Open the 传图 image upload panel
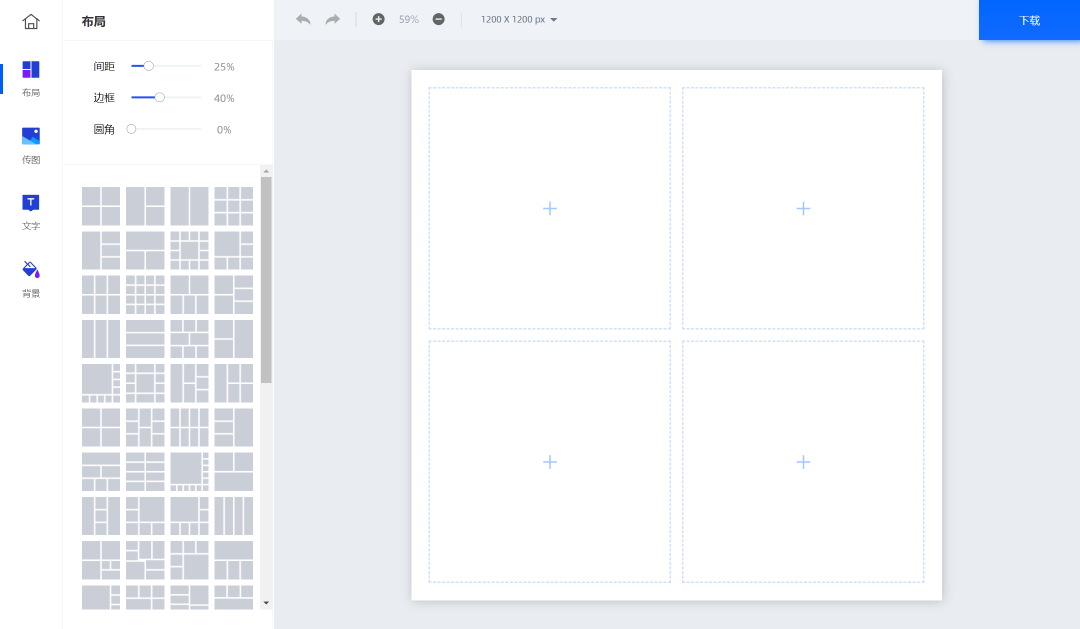The width and height of the screenshot is (1080, 629). pyautogui.click(x=30, y=145)
